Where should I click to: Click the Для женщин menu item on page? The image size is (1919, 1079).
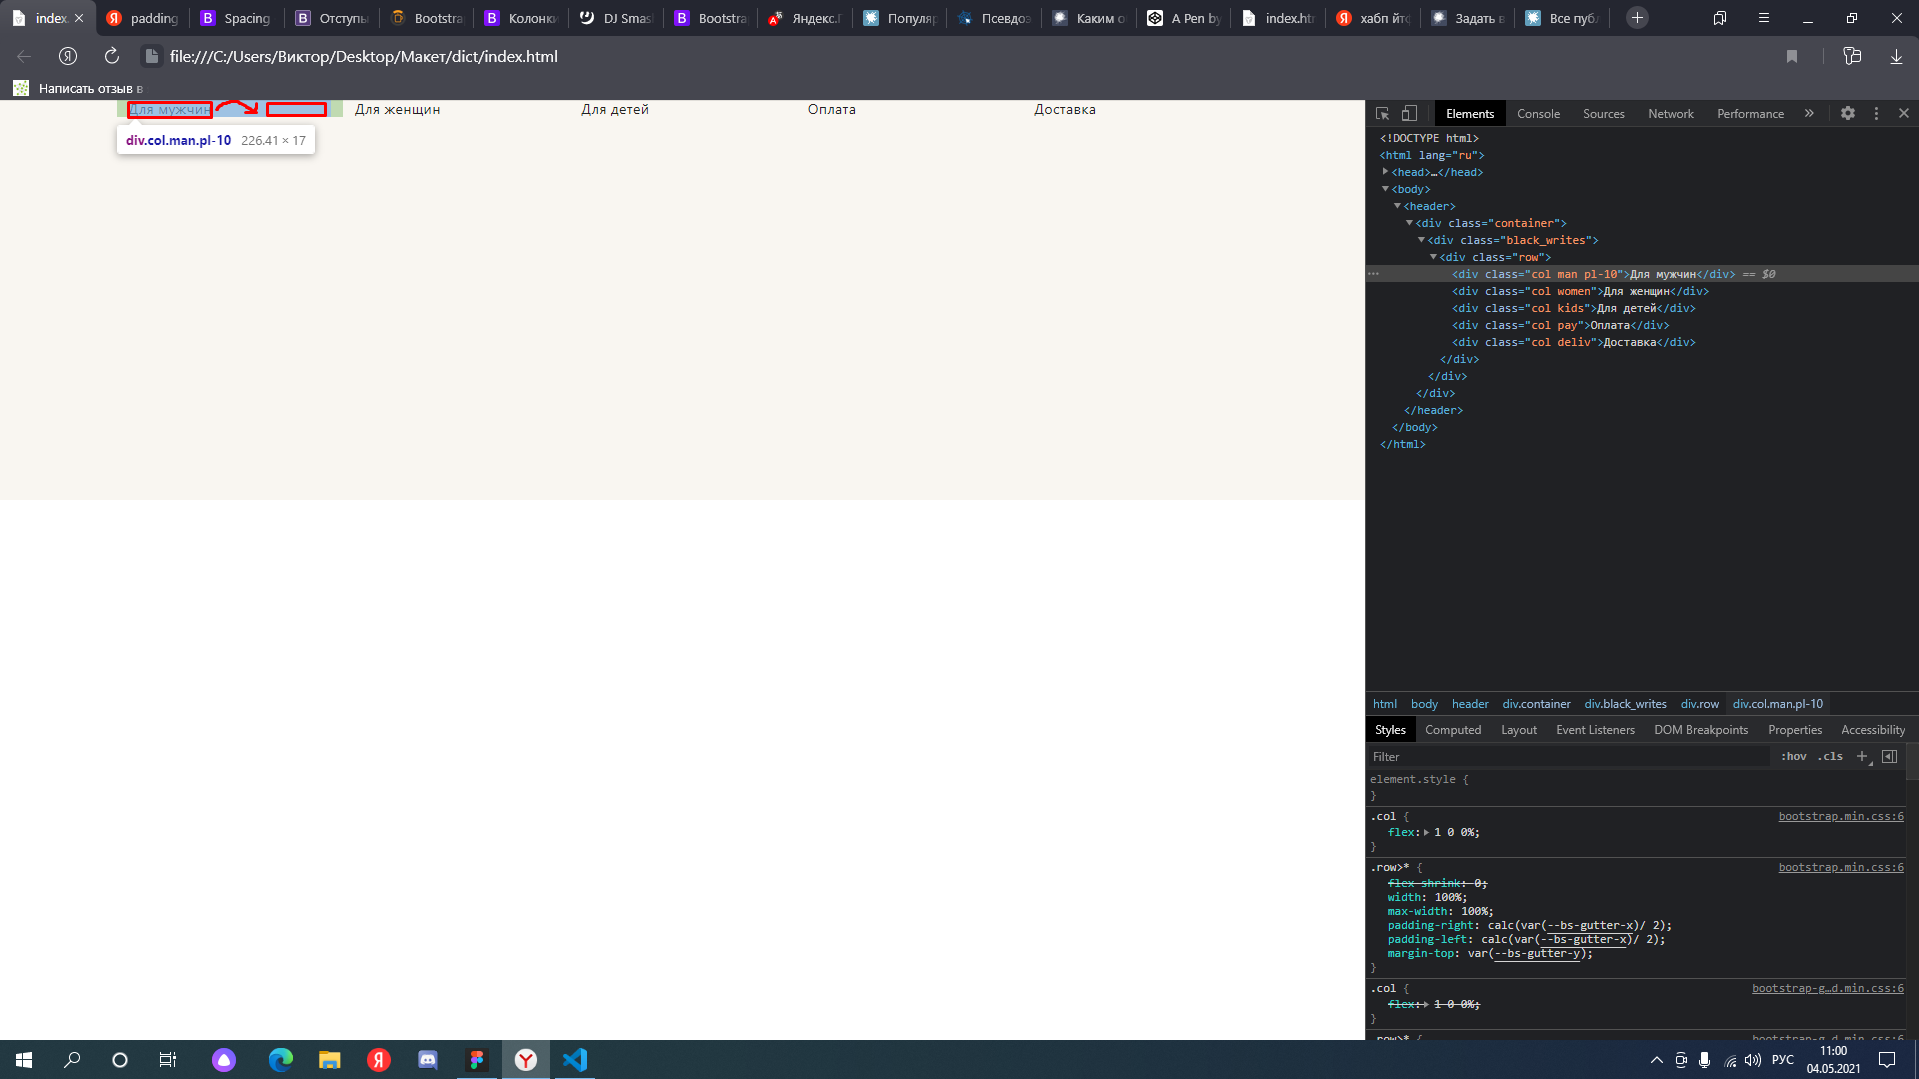coord(397,110)
